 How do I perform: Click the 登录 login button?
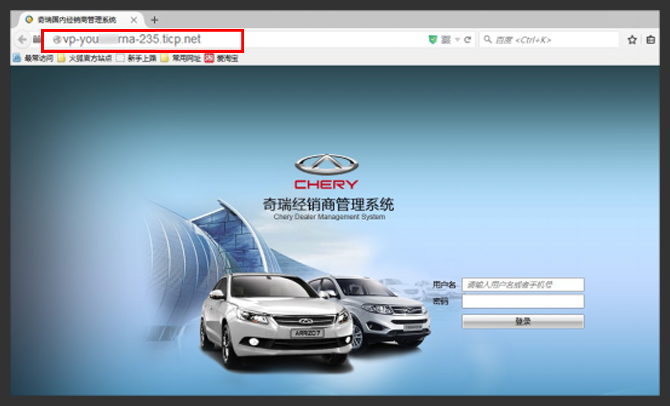[522, 321]
